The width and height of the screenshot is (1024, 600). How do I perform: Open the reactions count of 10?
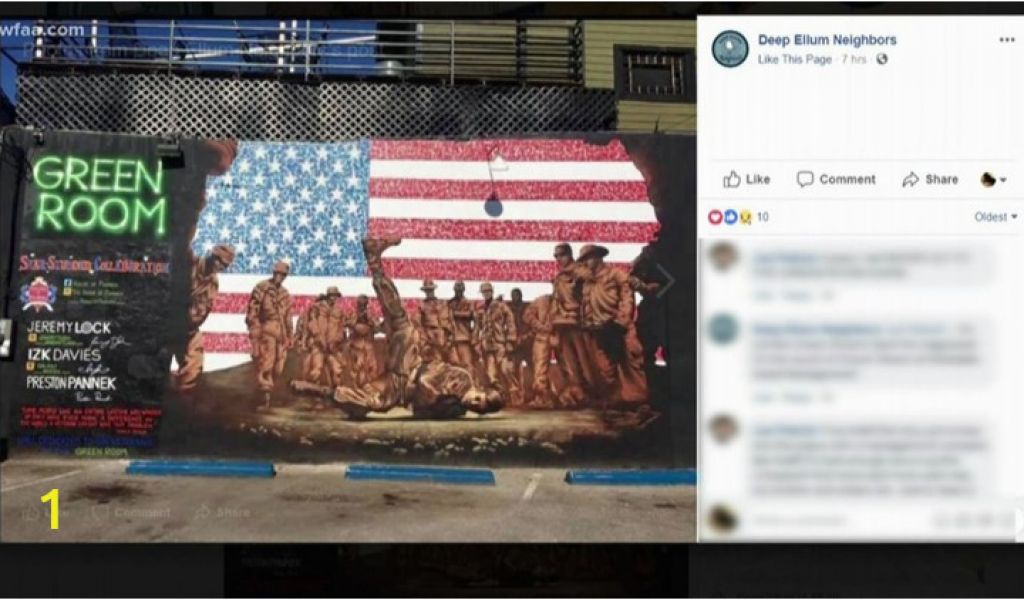click(x=762, y=217)
